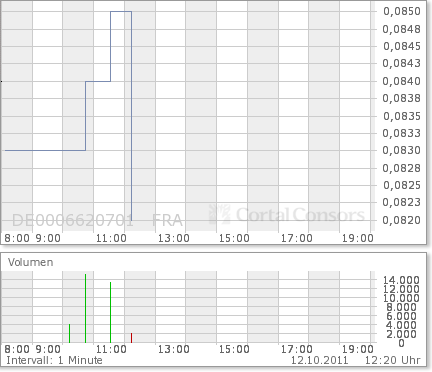Click the 0,0850 price axis label
432x372 pixels.
click(x=402, y=11)
